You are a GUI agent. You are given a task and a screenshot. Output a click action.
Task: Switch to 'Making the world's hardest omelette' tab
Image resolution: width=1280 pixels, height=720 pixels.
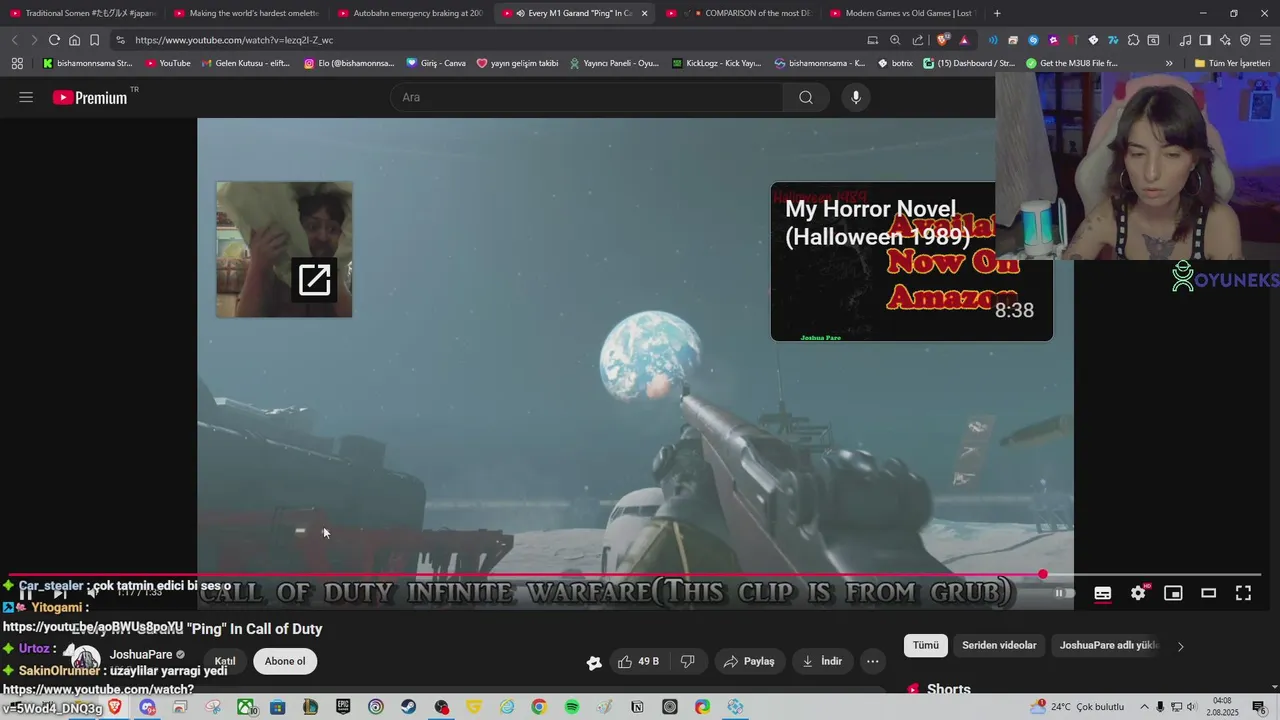tap(246, 13)
